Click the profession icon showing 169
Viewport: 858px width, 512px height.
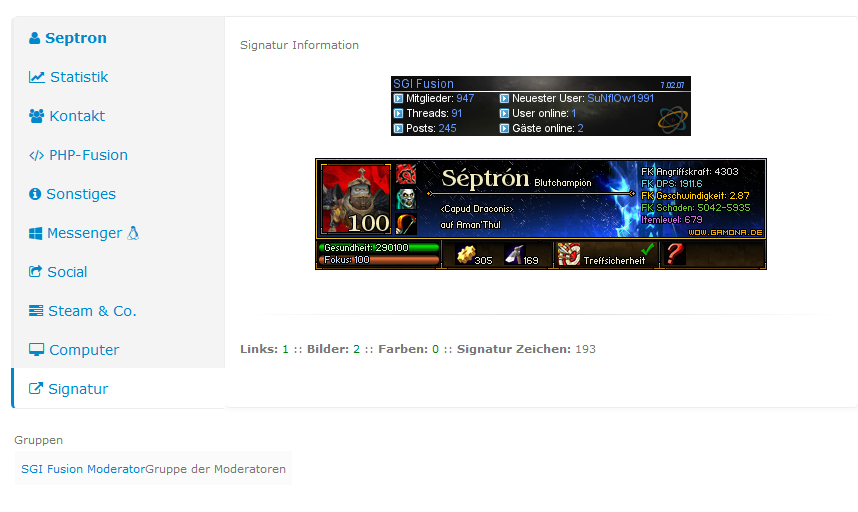[x=514, y=254]
